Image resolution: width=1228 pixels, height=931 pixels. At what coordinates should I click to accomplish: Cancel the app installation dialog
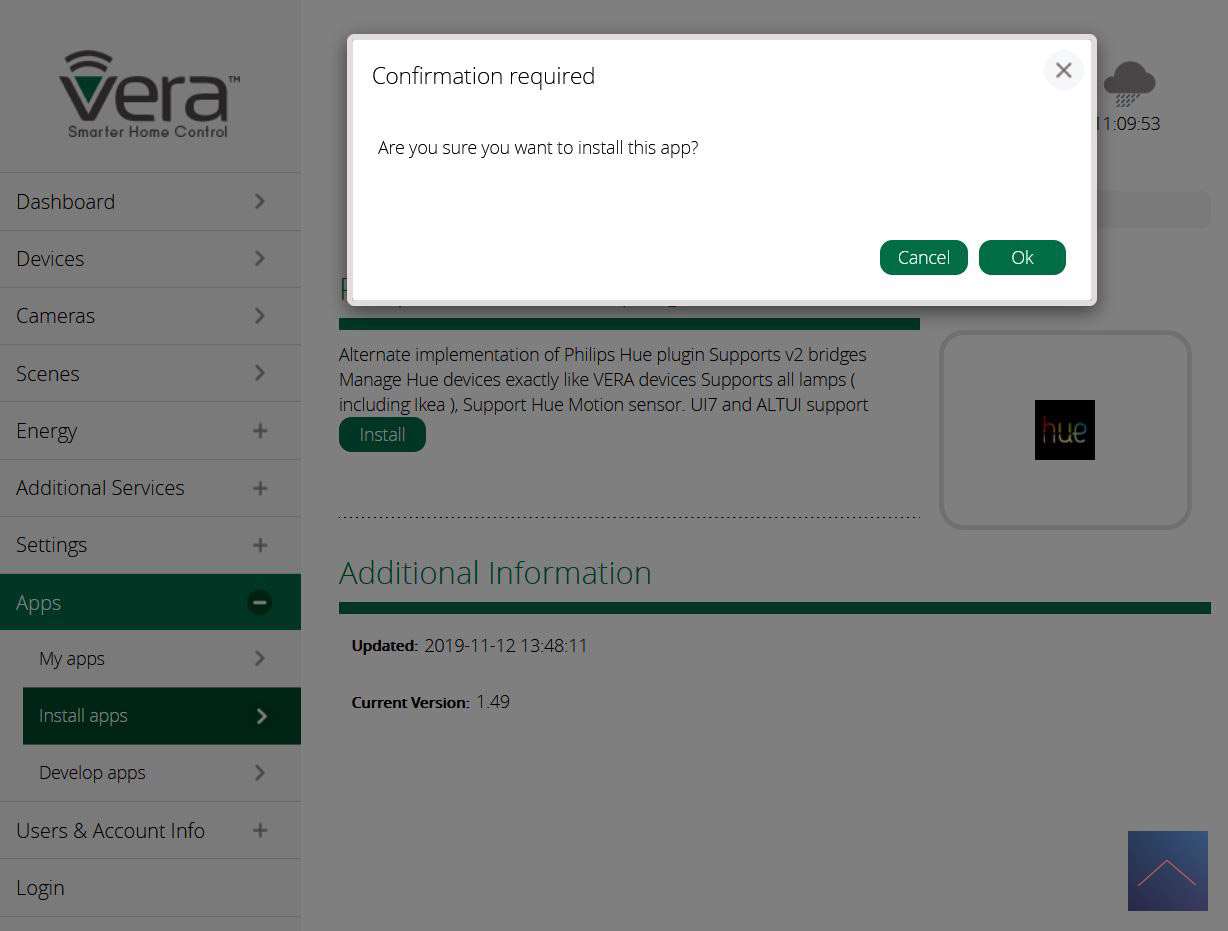(923, 257)
